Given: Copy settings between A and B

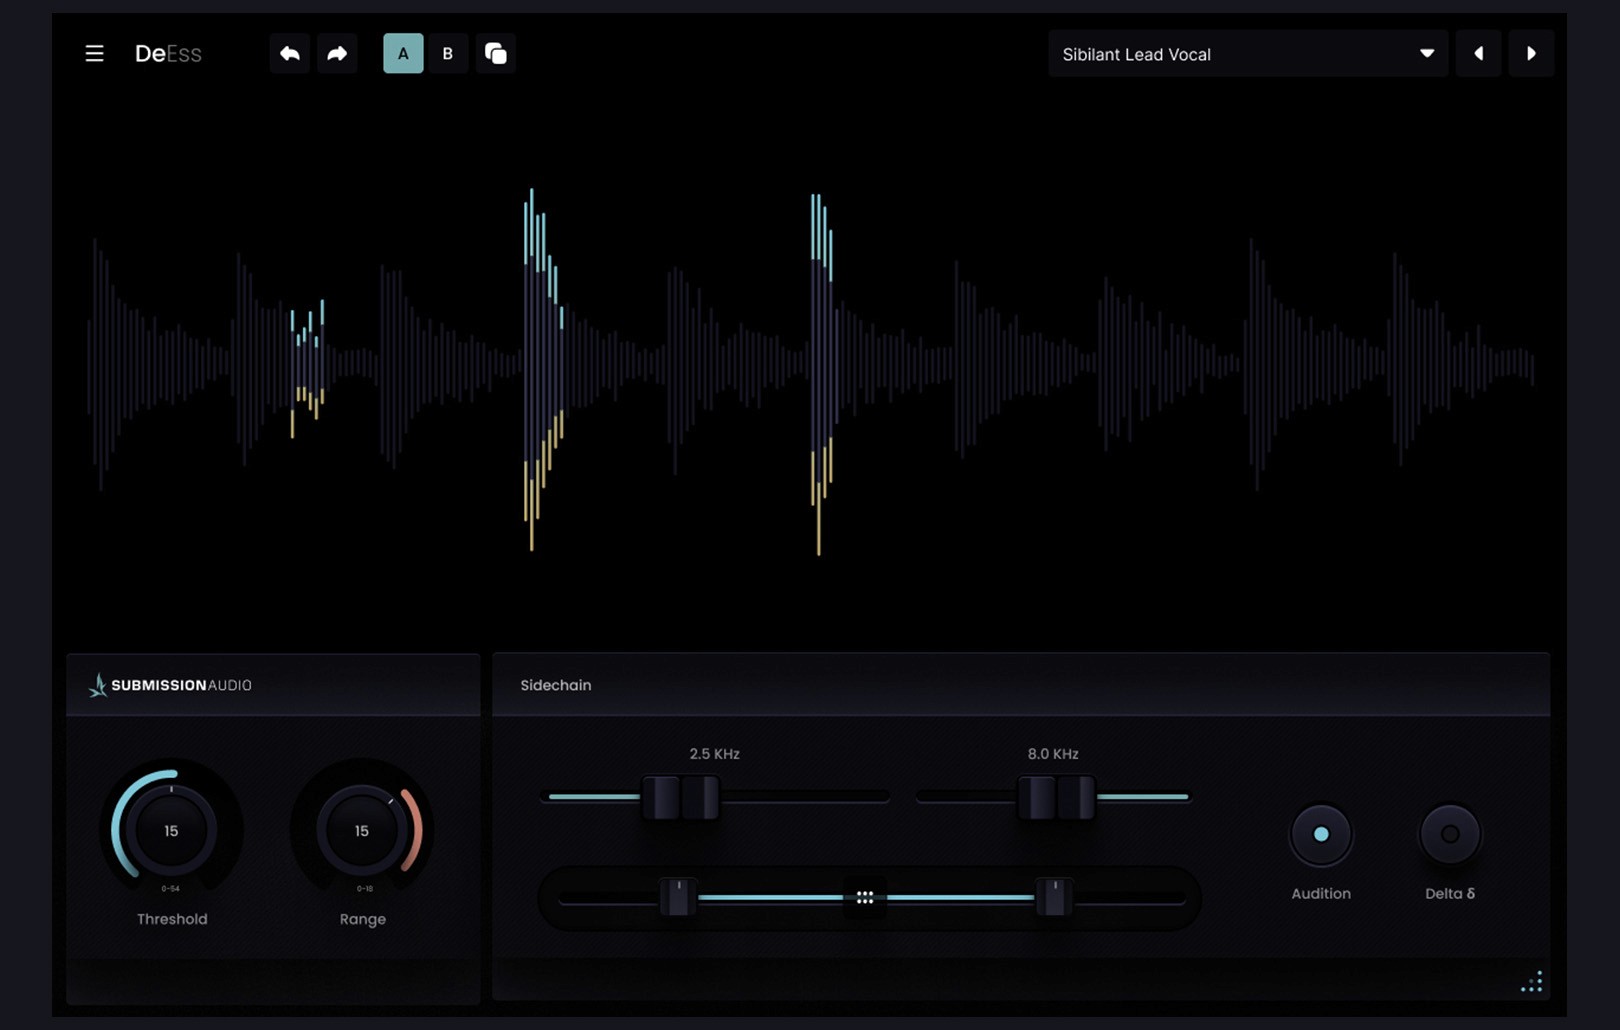Looking at the screenshot, I should [x=496, y=54].
